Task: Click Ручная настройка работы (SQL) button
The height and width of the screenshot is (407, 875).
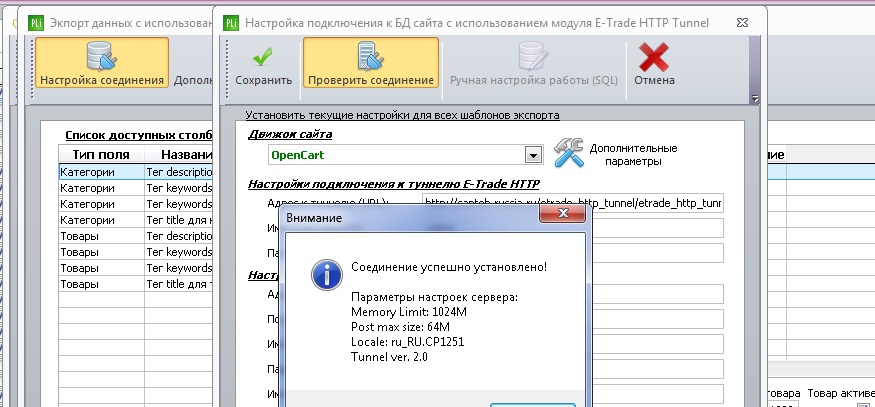Action: (534, 63)
